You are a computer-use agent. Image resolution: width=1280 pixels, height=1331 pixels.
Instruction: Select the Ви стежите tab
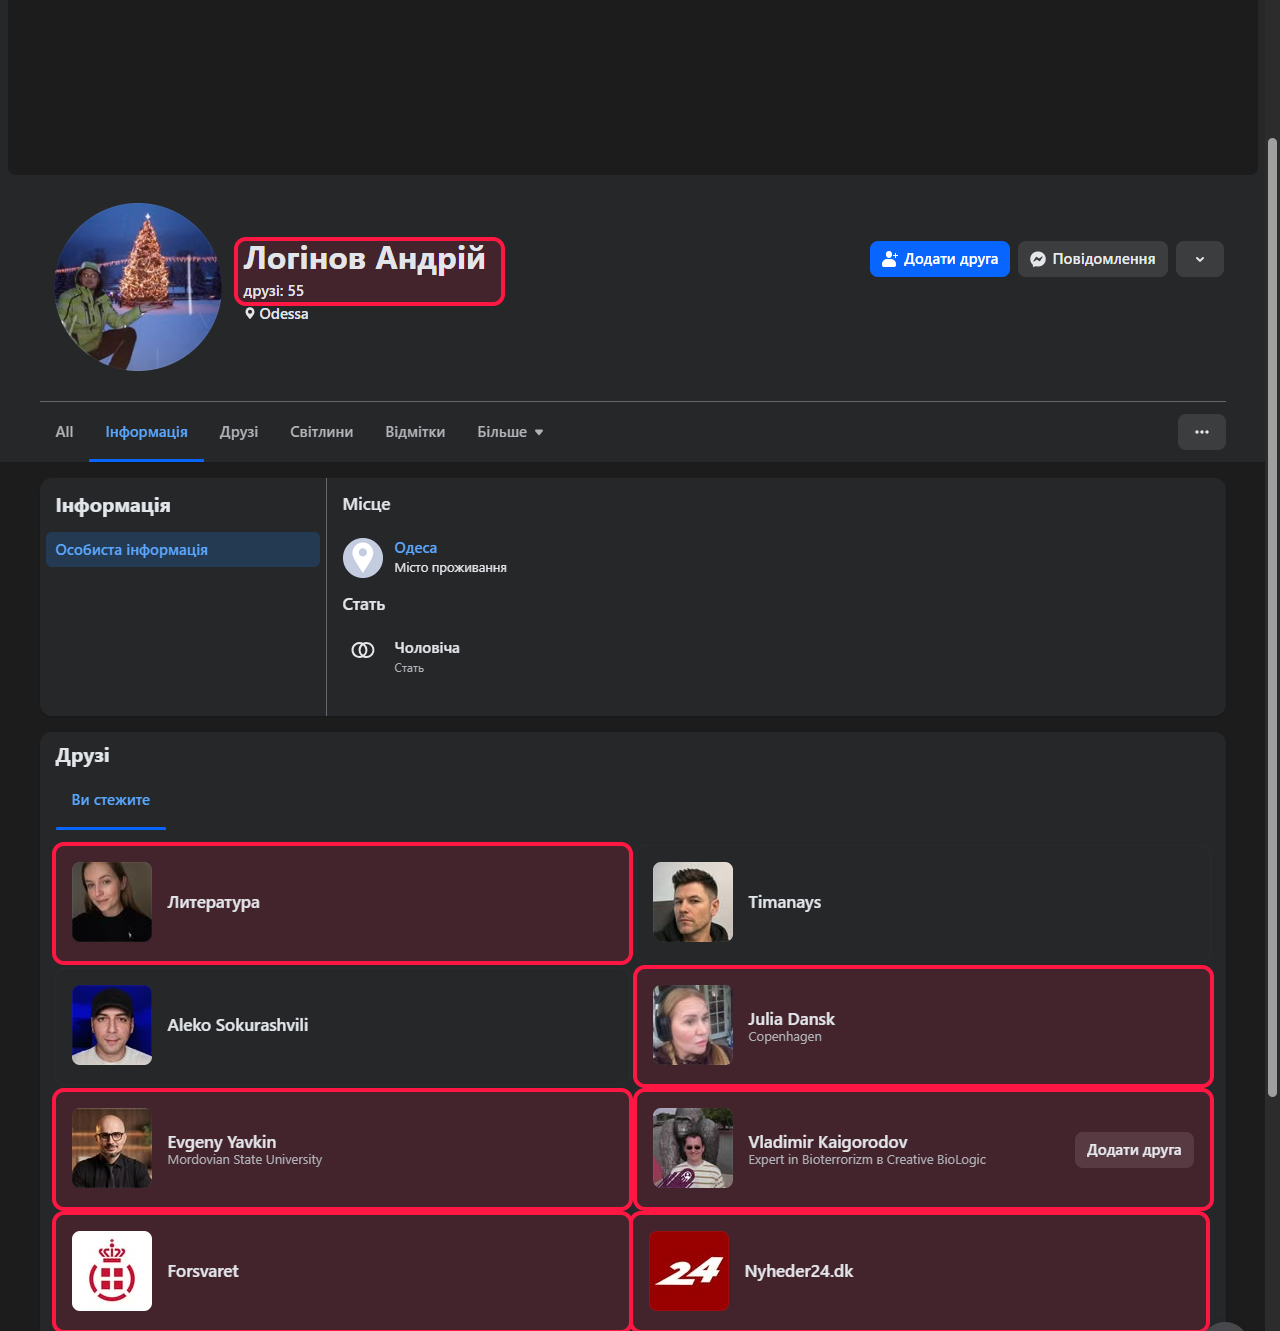click(111, 800)
